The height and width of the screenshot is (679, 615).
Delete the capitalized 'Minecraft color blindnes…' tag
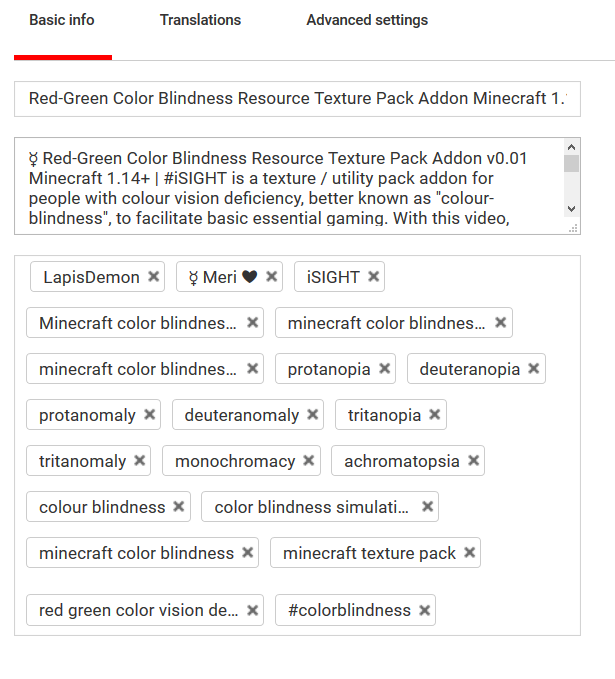[x=252, y=322]
